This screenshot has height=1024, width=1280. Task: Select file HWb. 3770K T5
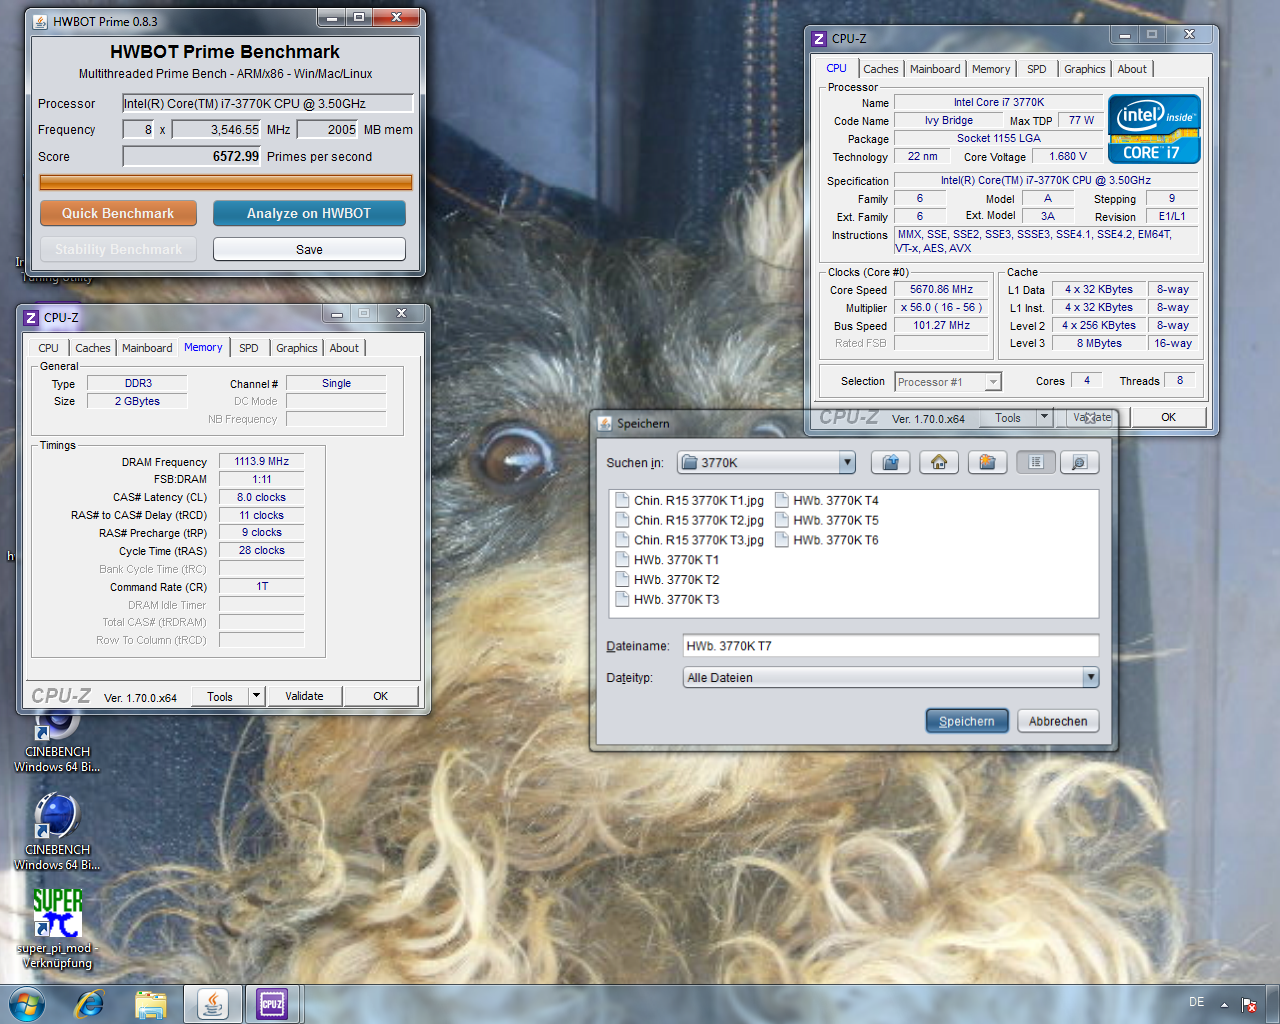click(827, 520)
